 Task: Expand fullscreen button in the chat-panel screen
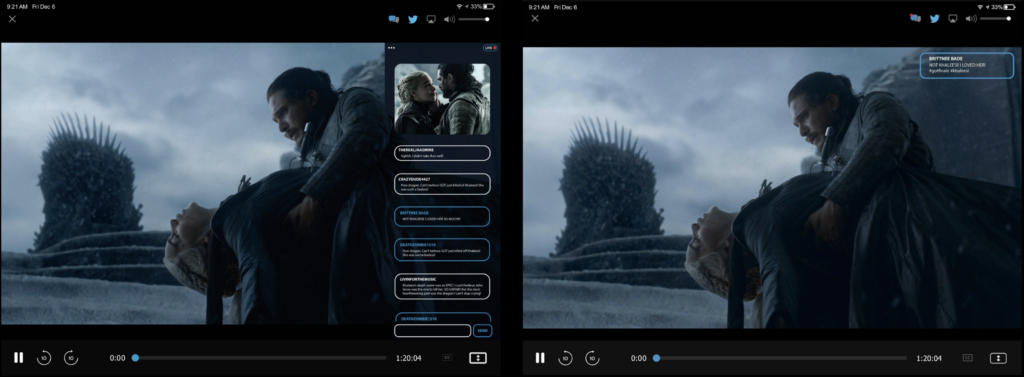(477, 358)
